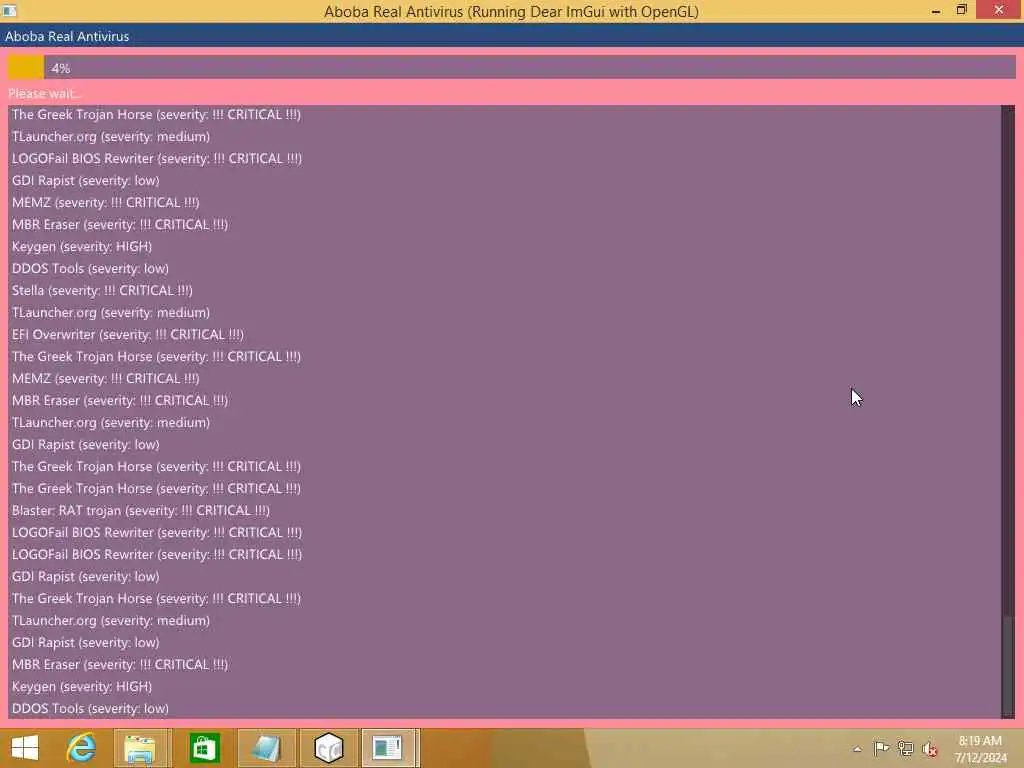Open the white cube app on the taskbar
This screenshot has width=1024, height=768.
(x=328, y=748)
